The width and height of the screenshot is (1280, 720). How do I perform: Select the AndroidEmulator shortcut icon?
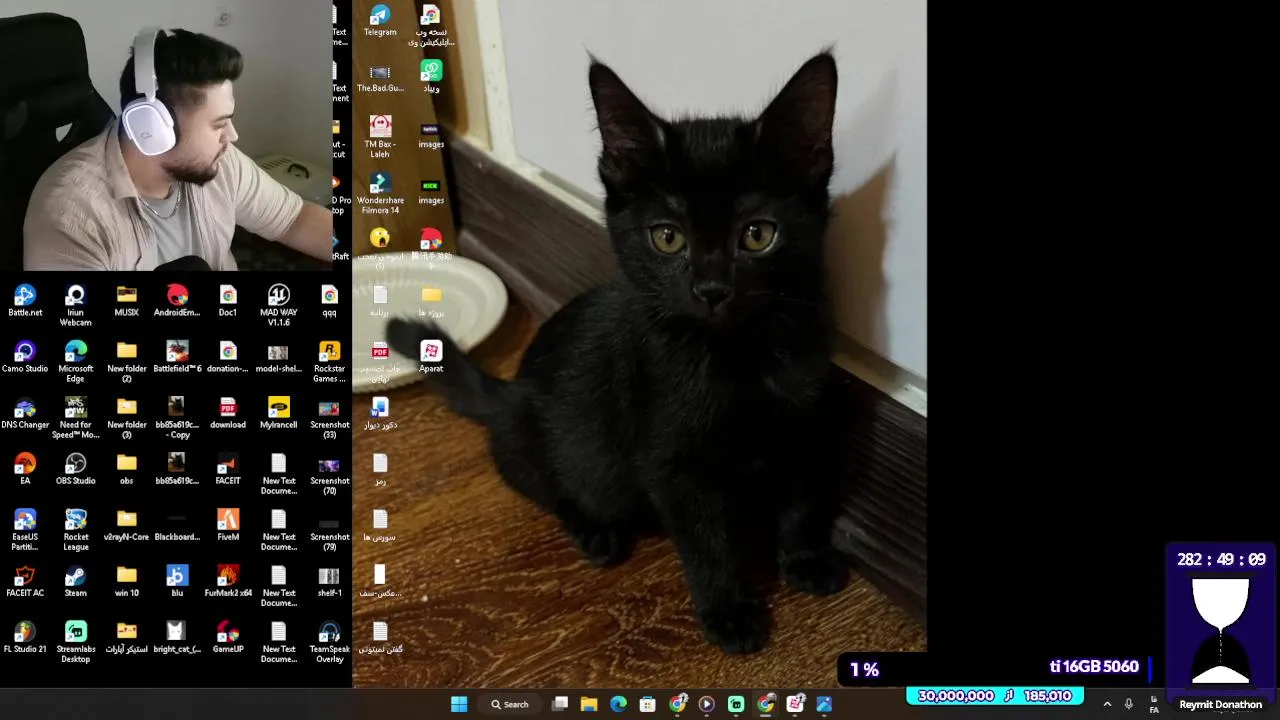177,300
